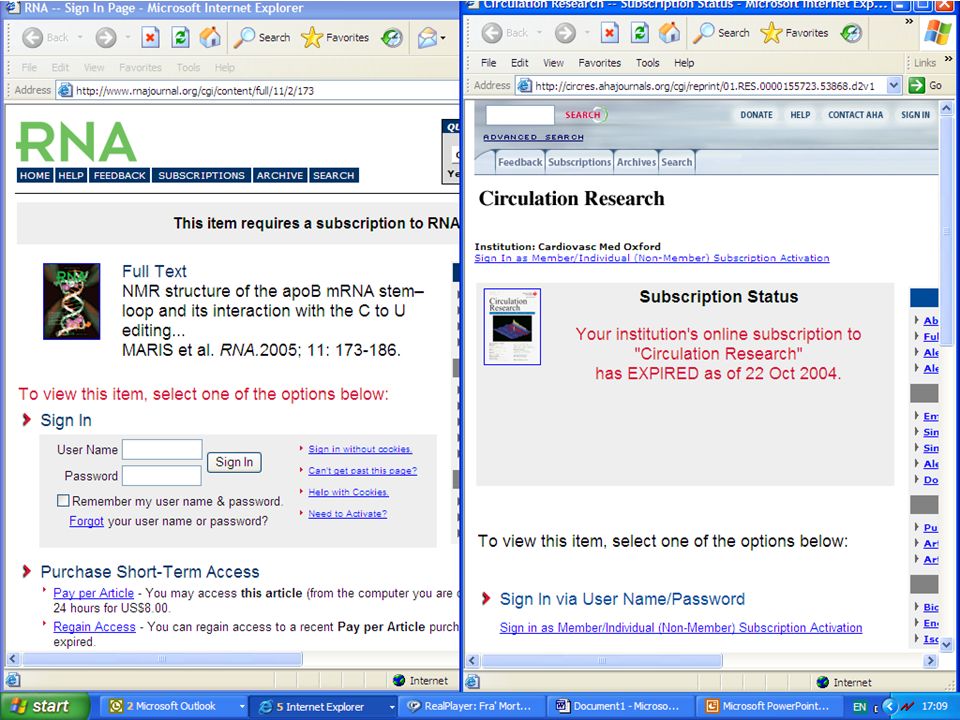Screen dimensions: 960x720
Task: Click Stop icon in Circulation Research window
Action: [x=610, y=33]
